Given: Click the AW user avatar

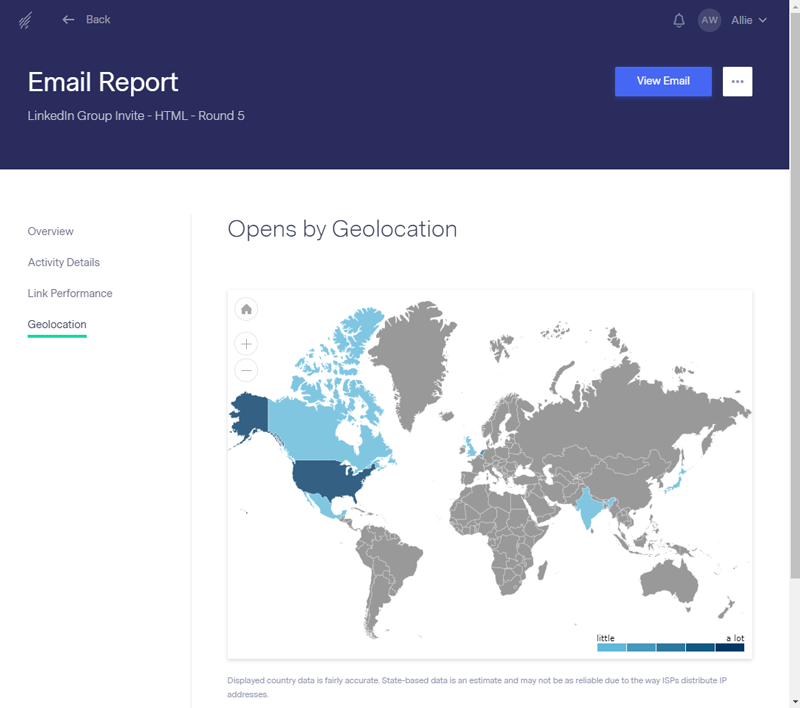Looking at the screenshot, I should coord(709,20).
